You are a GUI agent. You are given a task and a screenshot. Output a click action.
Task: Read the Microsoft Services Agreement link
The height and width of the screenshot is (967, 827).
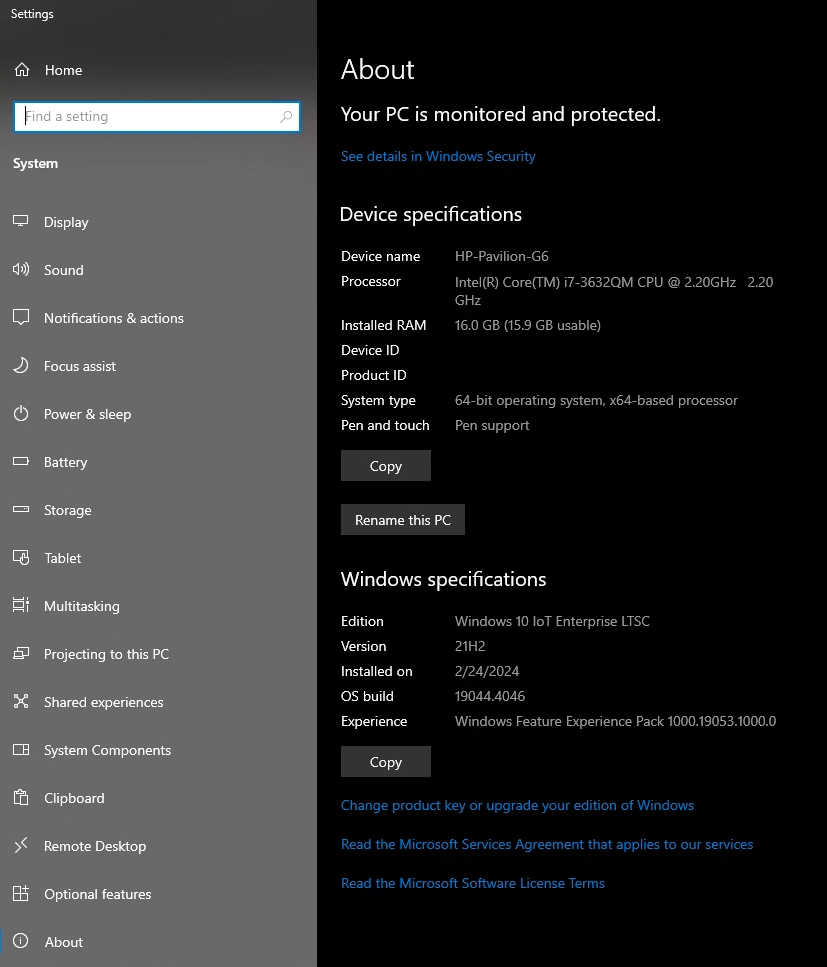point(547,844)
